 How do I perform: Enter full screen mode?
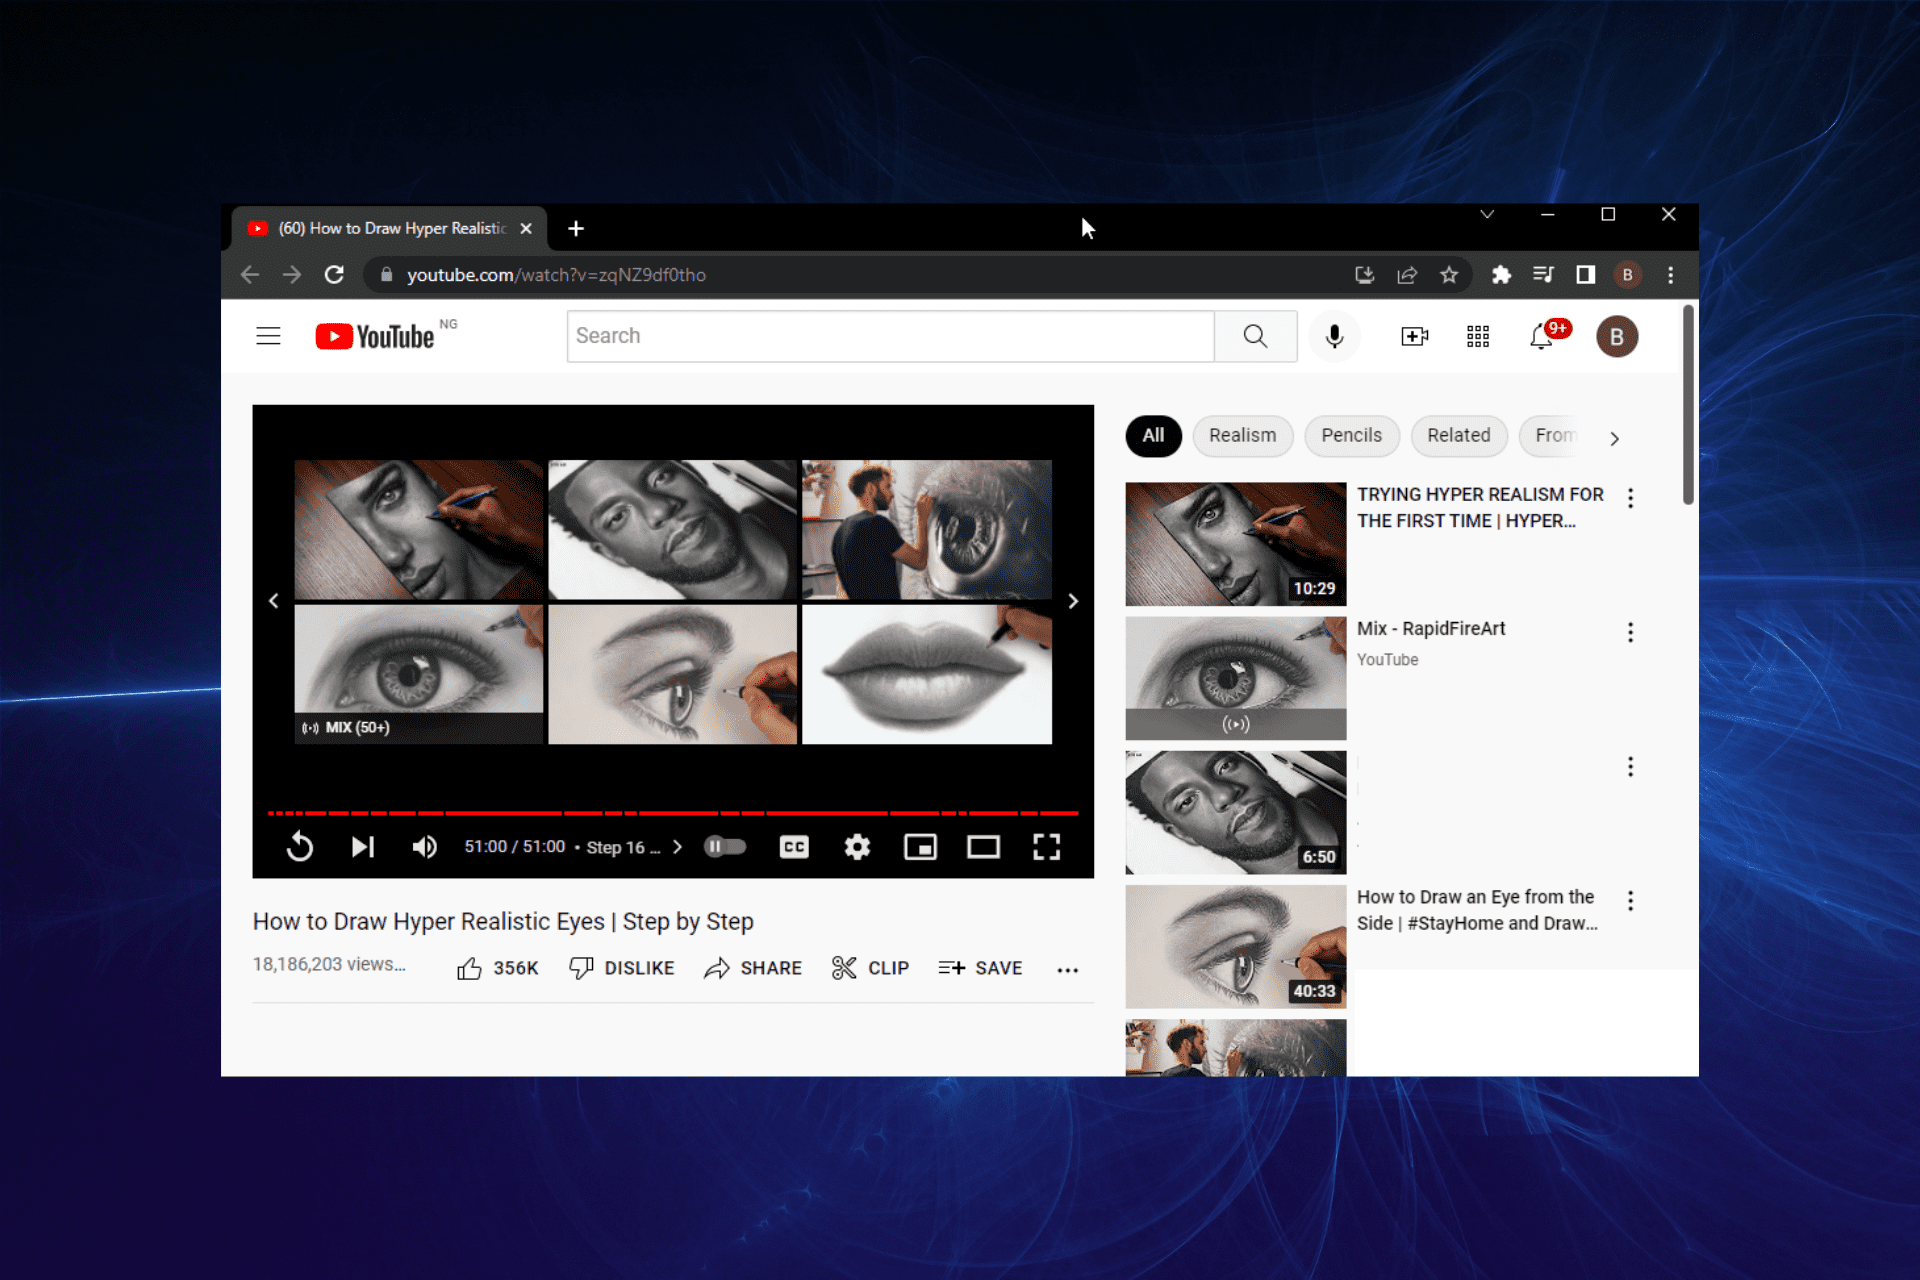coord(1047,847)
